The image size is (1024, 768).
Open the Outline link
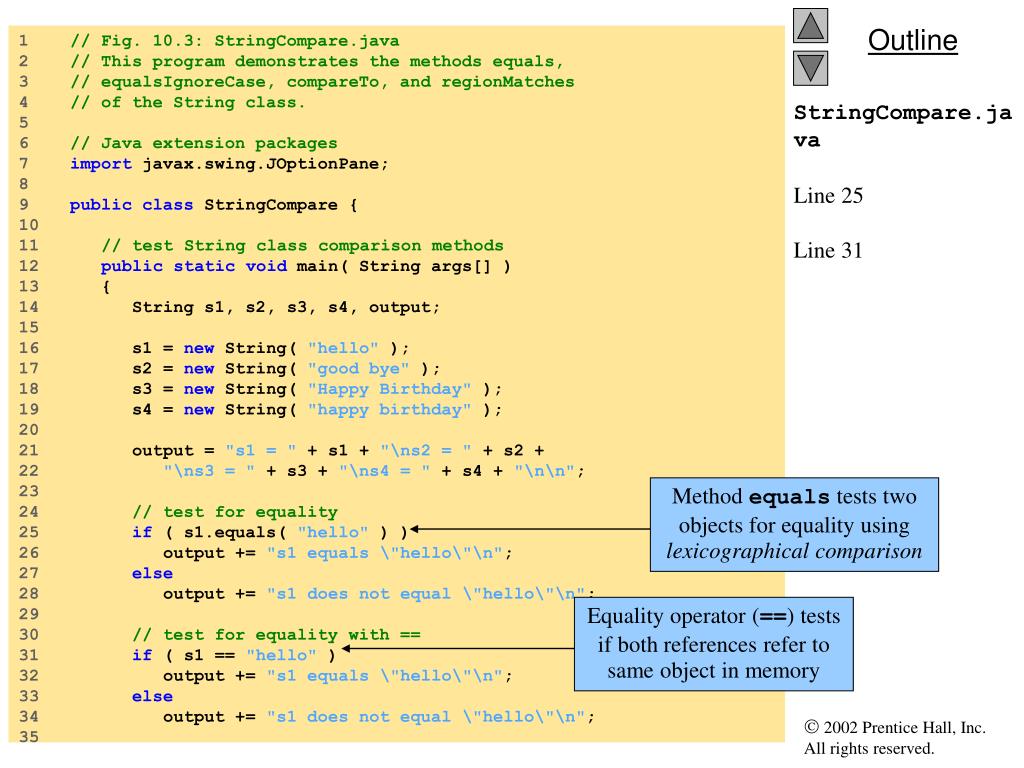[x=912, y=40]
